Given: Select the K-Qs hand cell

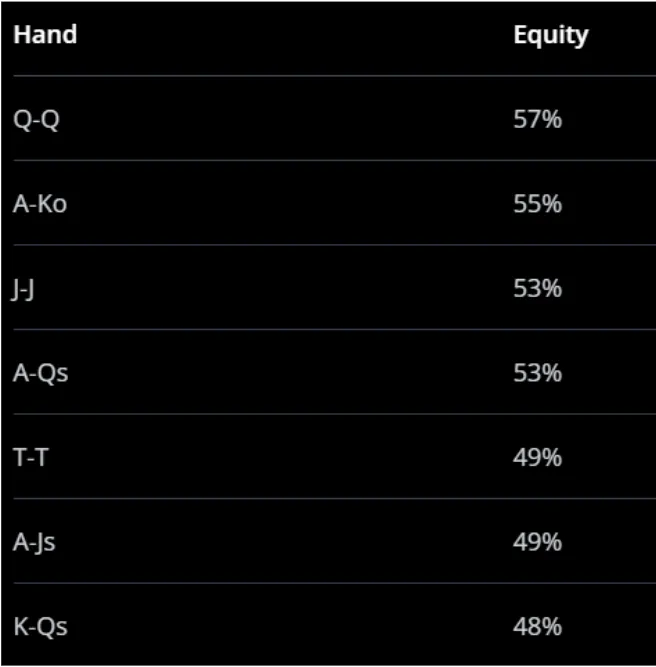Looking at the screenshot, I should [41, 627].
